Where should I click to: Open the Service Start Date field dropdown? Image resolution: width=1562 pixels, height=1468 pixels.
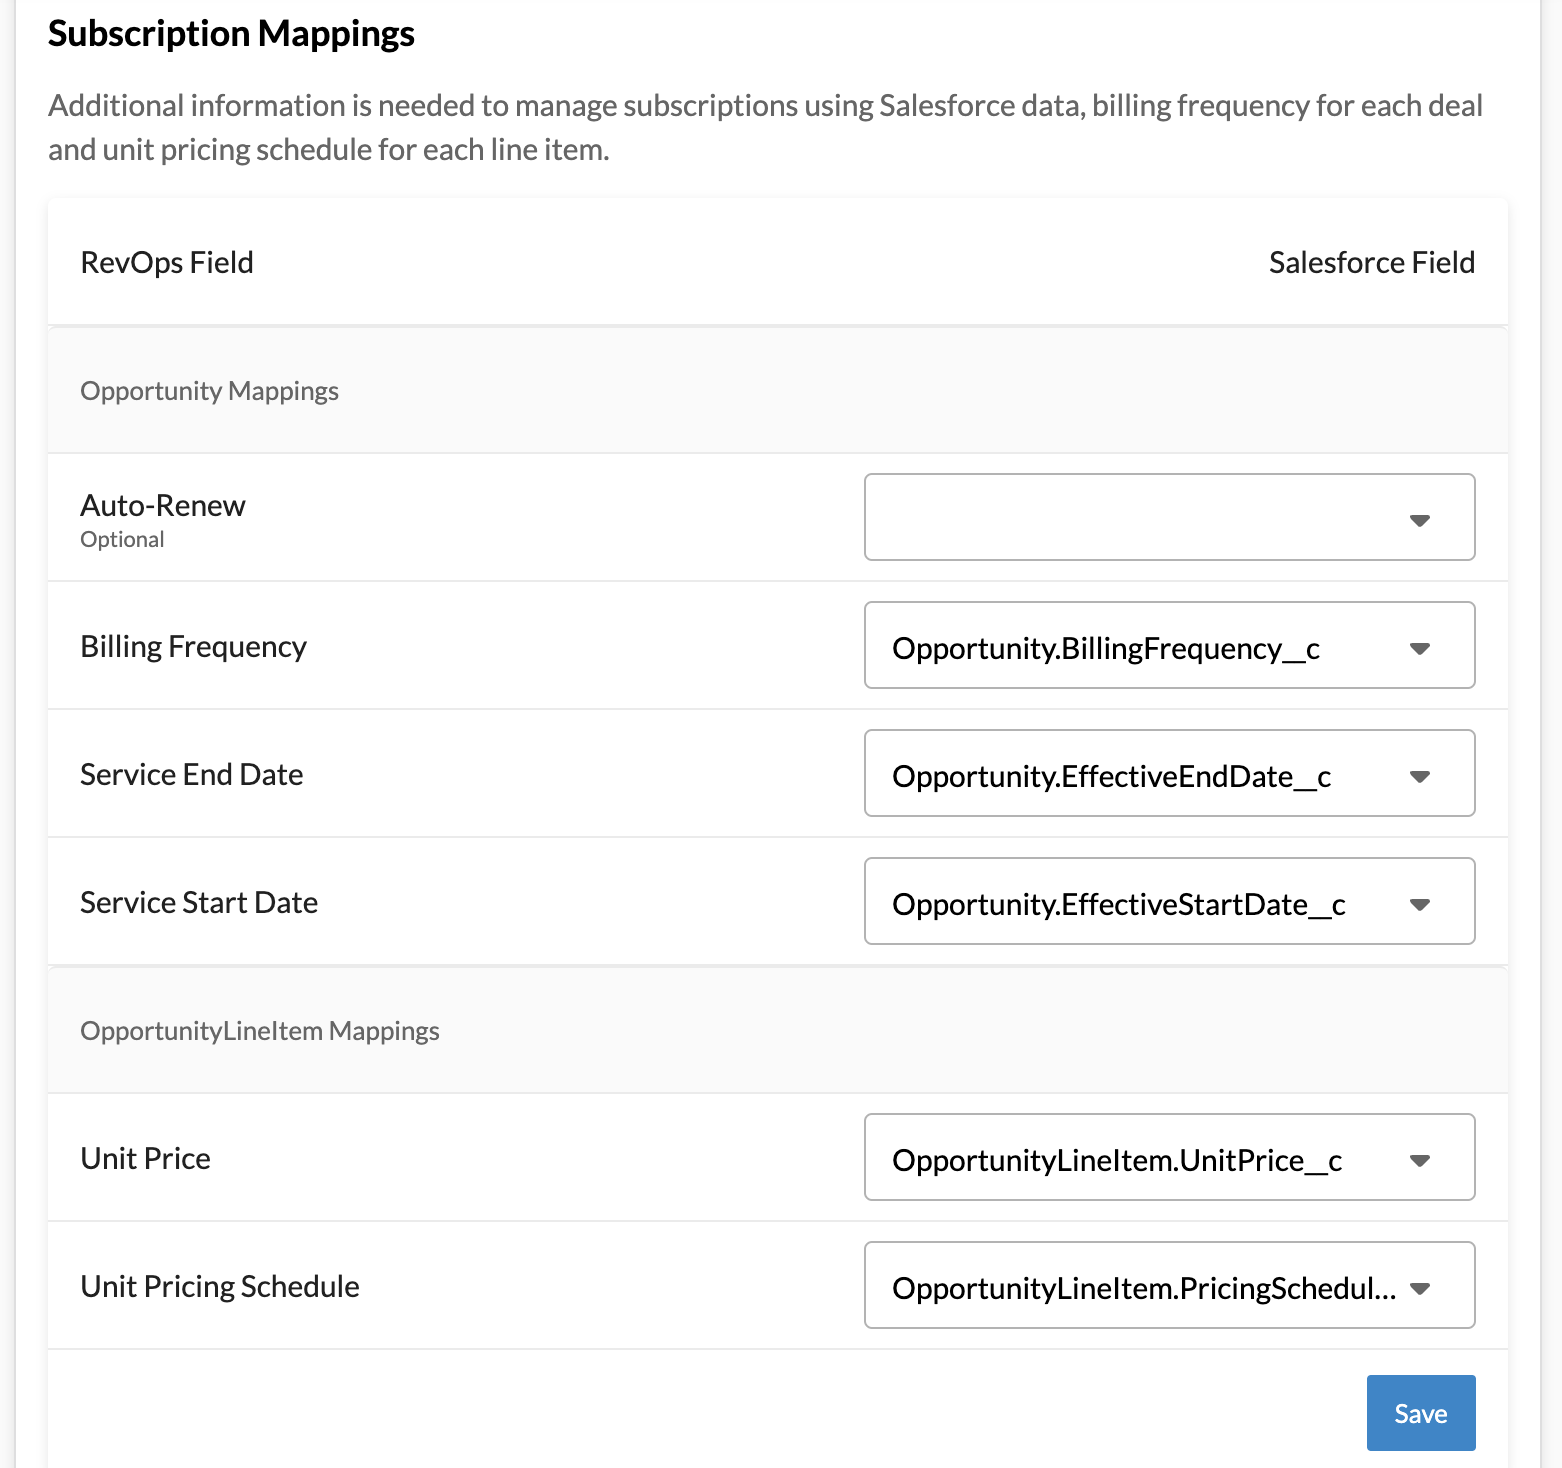coord(1169,901)
